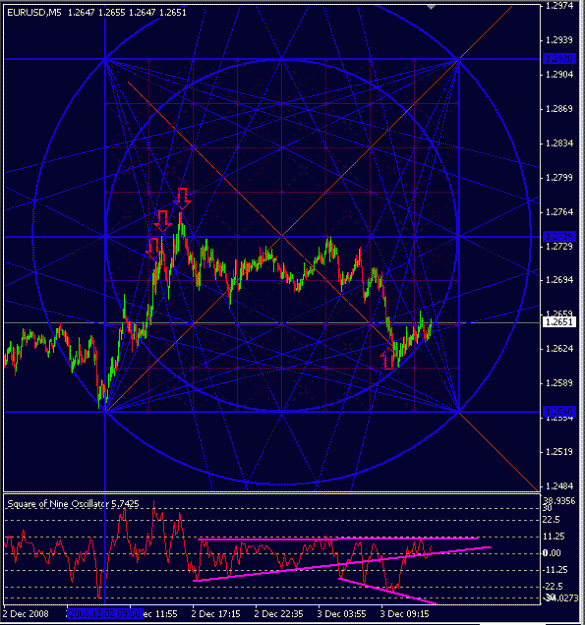Screen dimensions: 585x625
Task: Select the descending magenta line in oscillator
Action: pos(387,591)
